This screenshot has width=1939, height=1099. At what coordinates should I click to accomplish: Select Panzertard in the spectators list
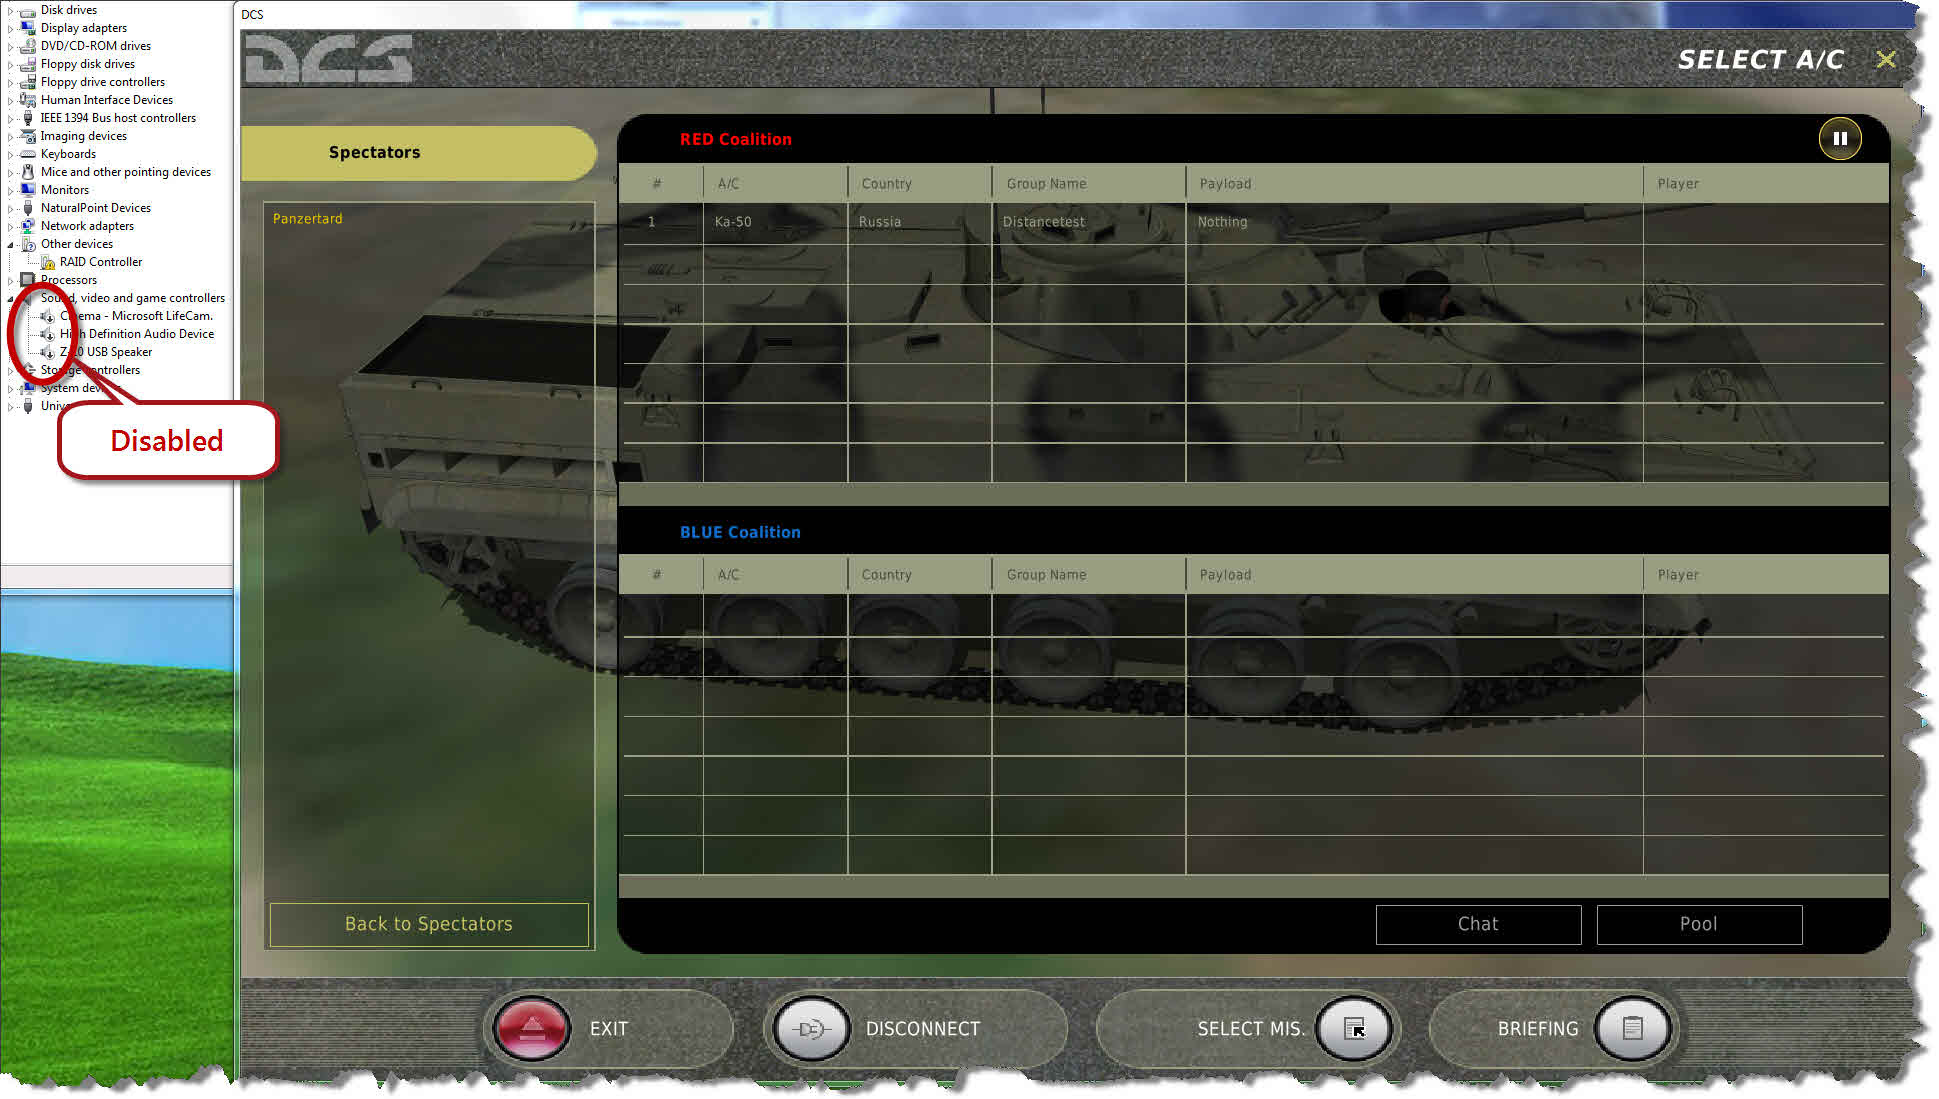click(307, 218)
